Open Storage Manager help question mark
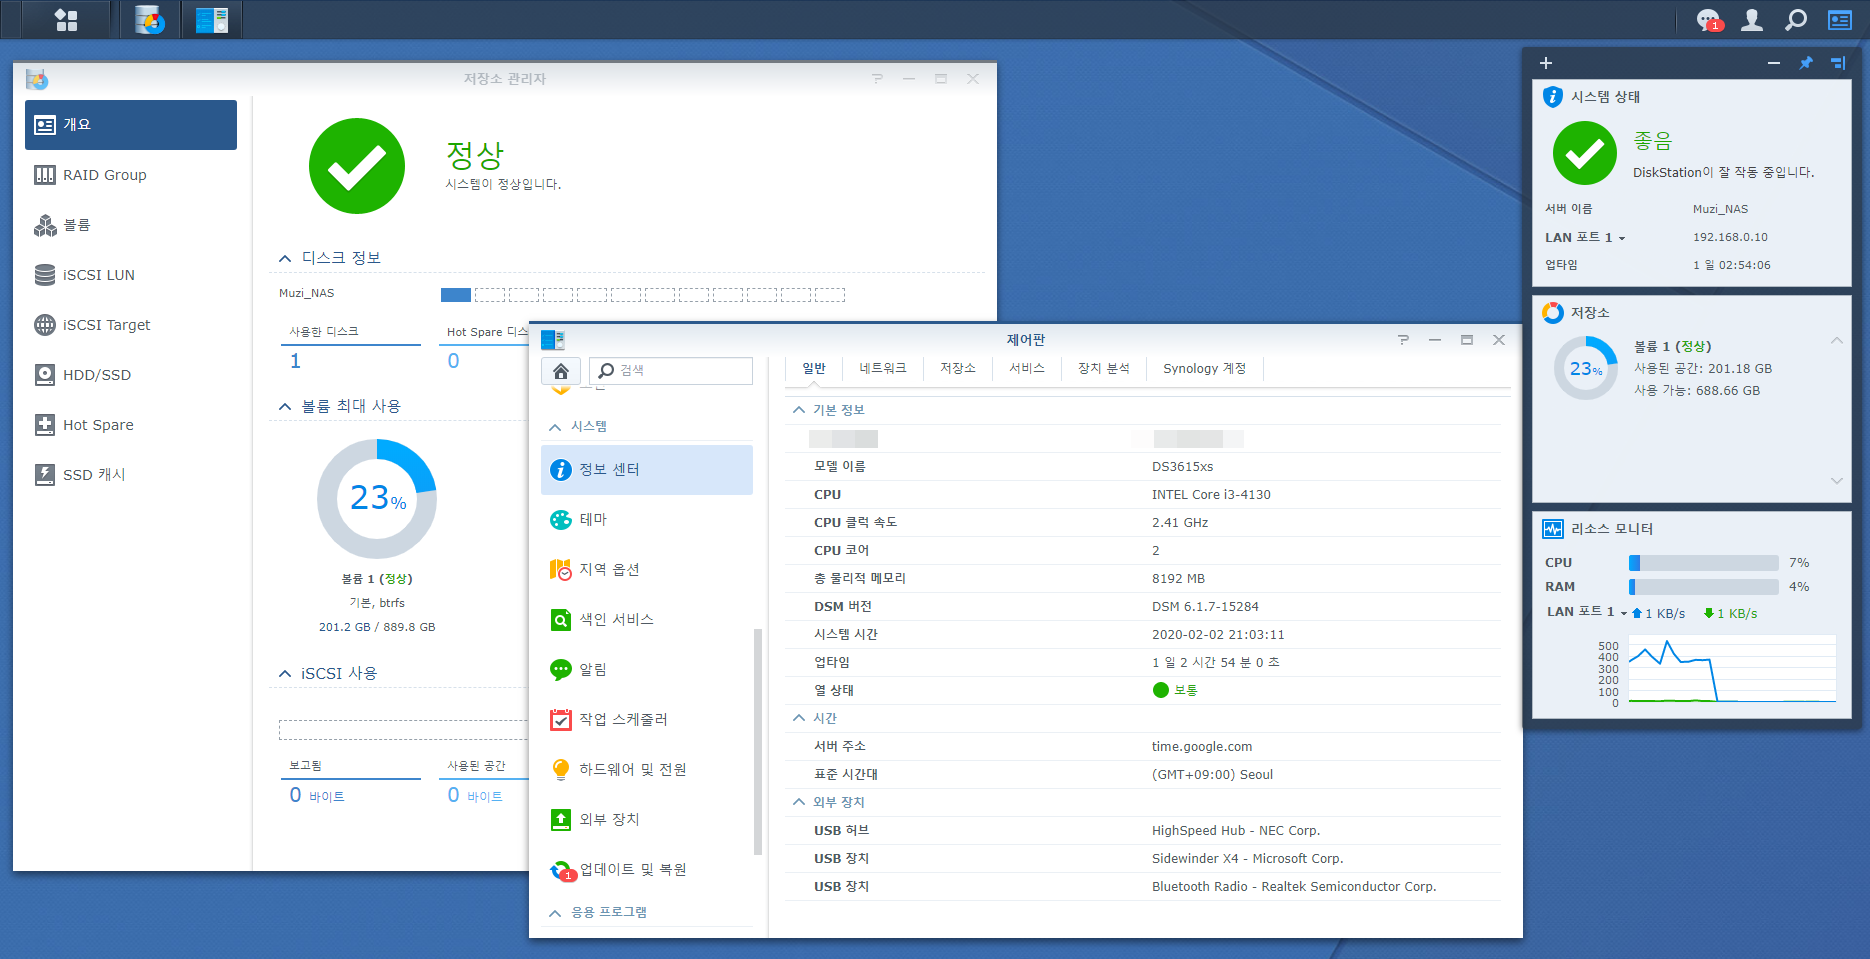The height and width of the screenshot is (959, 1870). tap(877, 79)
